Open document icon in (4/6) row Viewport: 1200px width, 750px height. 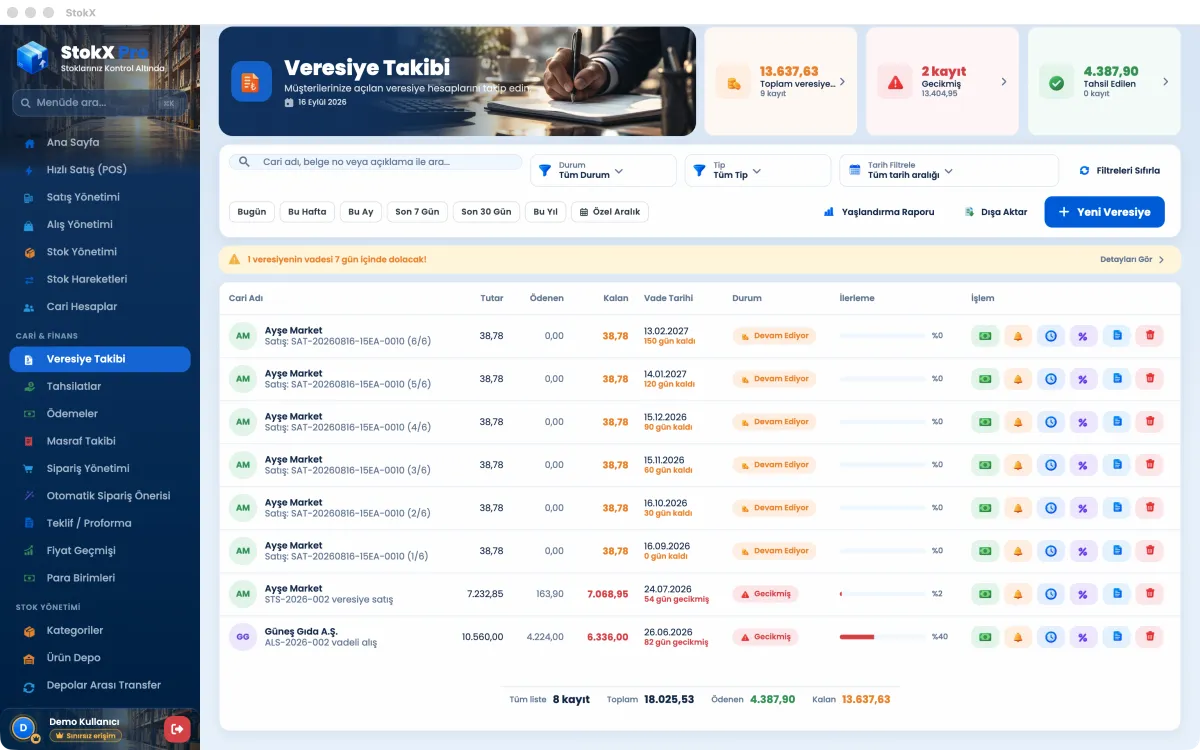pyautogui.click(x=1117, y=422)
